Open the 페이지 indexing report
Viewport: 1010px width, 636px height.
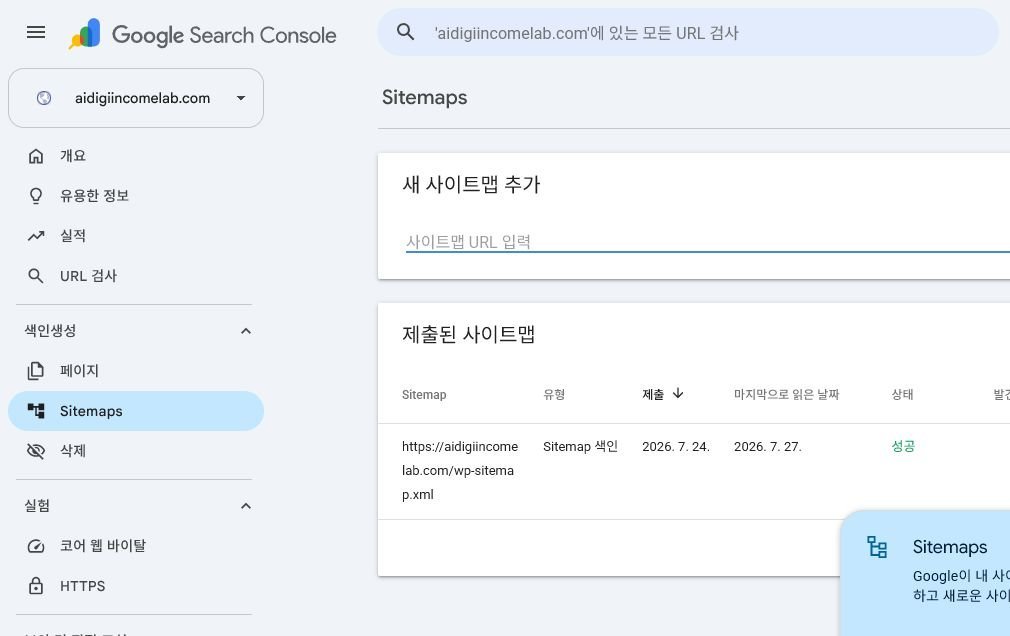pyautogui.click(x=136, y=371)
